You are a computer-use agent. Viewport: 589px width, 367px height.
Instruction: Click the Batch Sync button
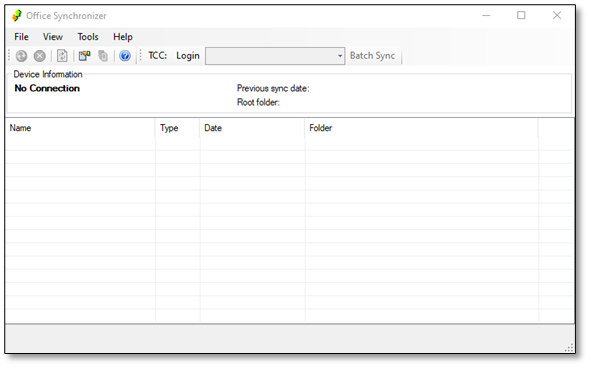tap(373, 56)
